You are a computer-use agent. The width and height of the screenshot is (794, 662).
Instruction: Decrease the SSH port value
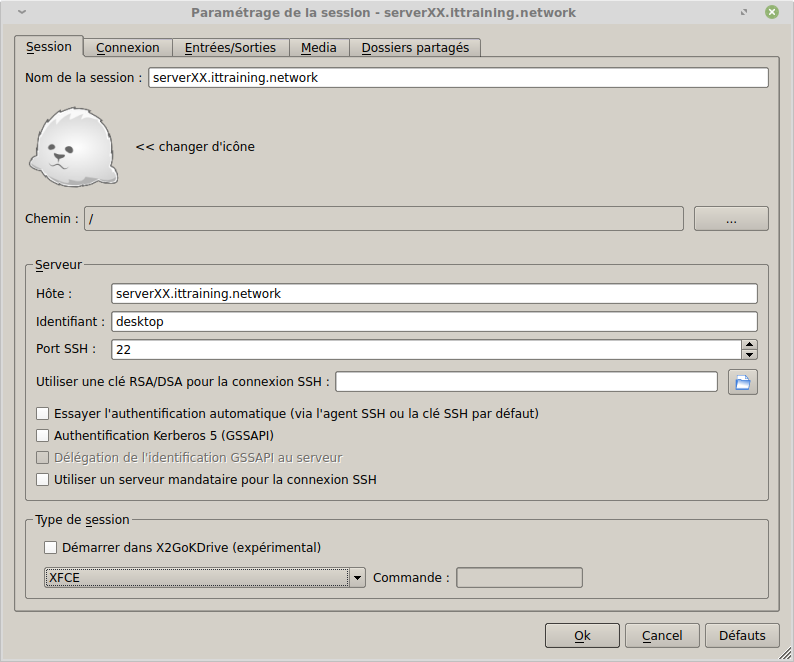(749, 354)
